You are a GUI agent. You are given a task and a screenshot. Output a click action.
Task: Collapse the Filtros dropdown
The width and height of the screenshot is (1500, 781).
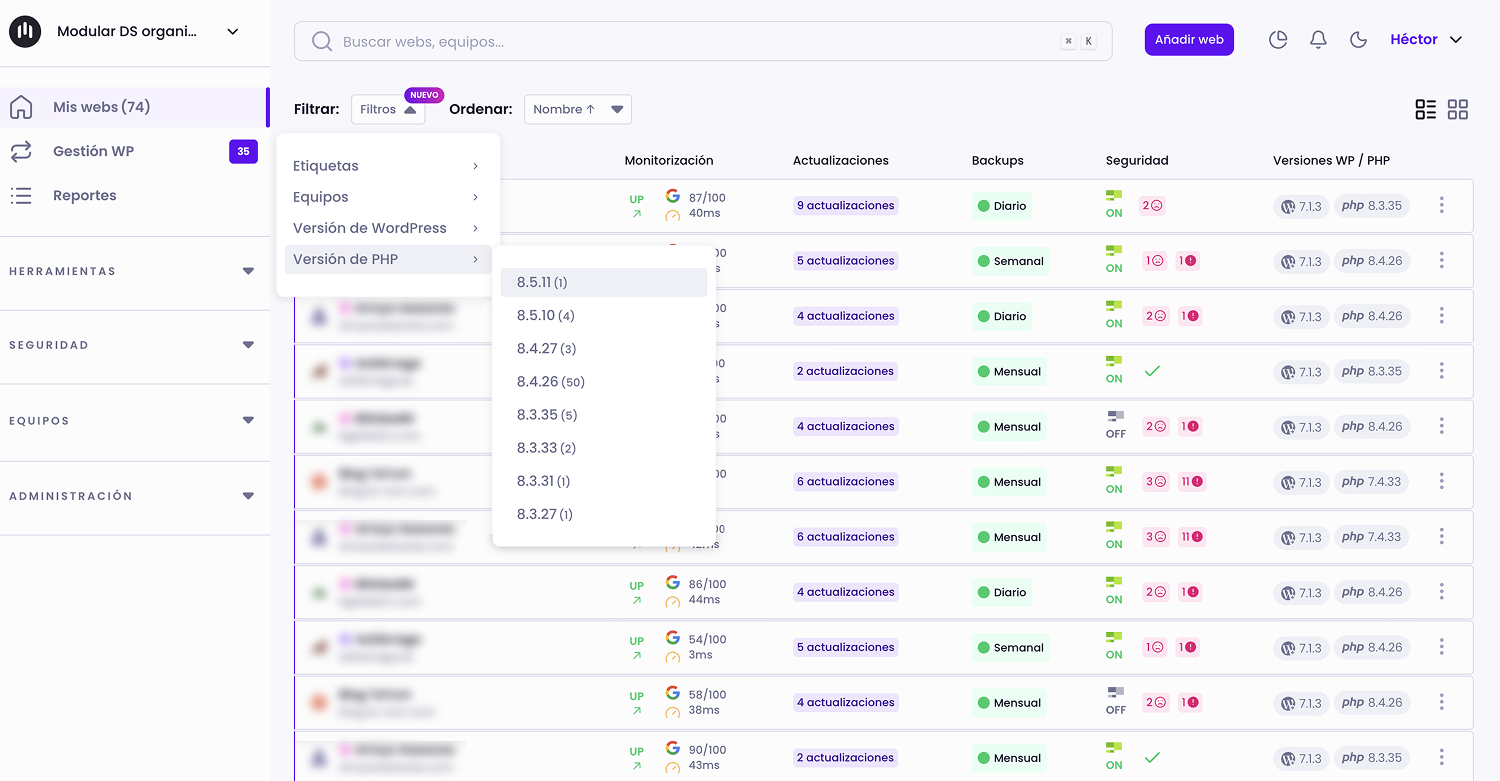tap(388, 110)
